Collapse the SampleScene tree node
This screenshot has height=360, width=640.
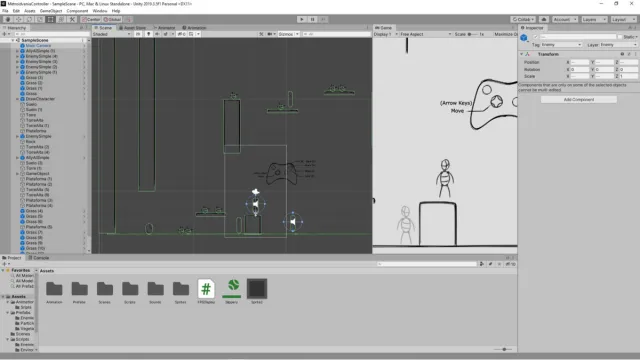(x=13, y=40)
